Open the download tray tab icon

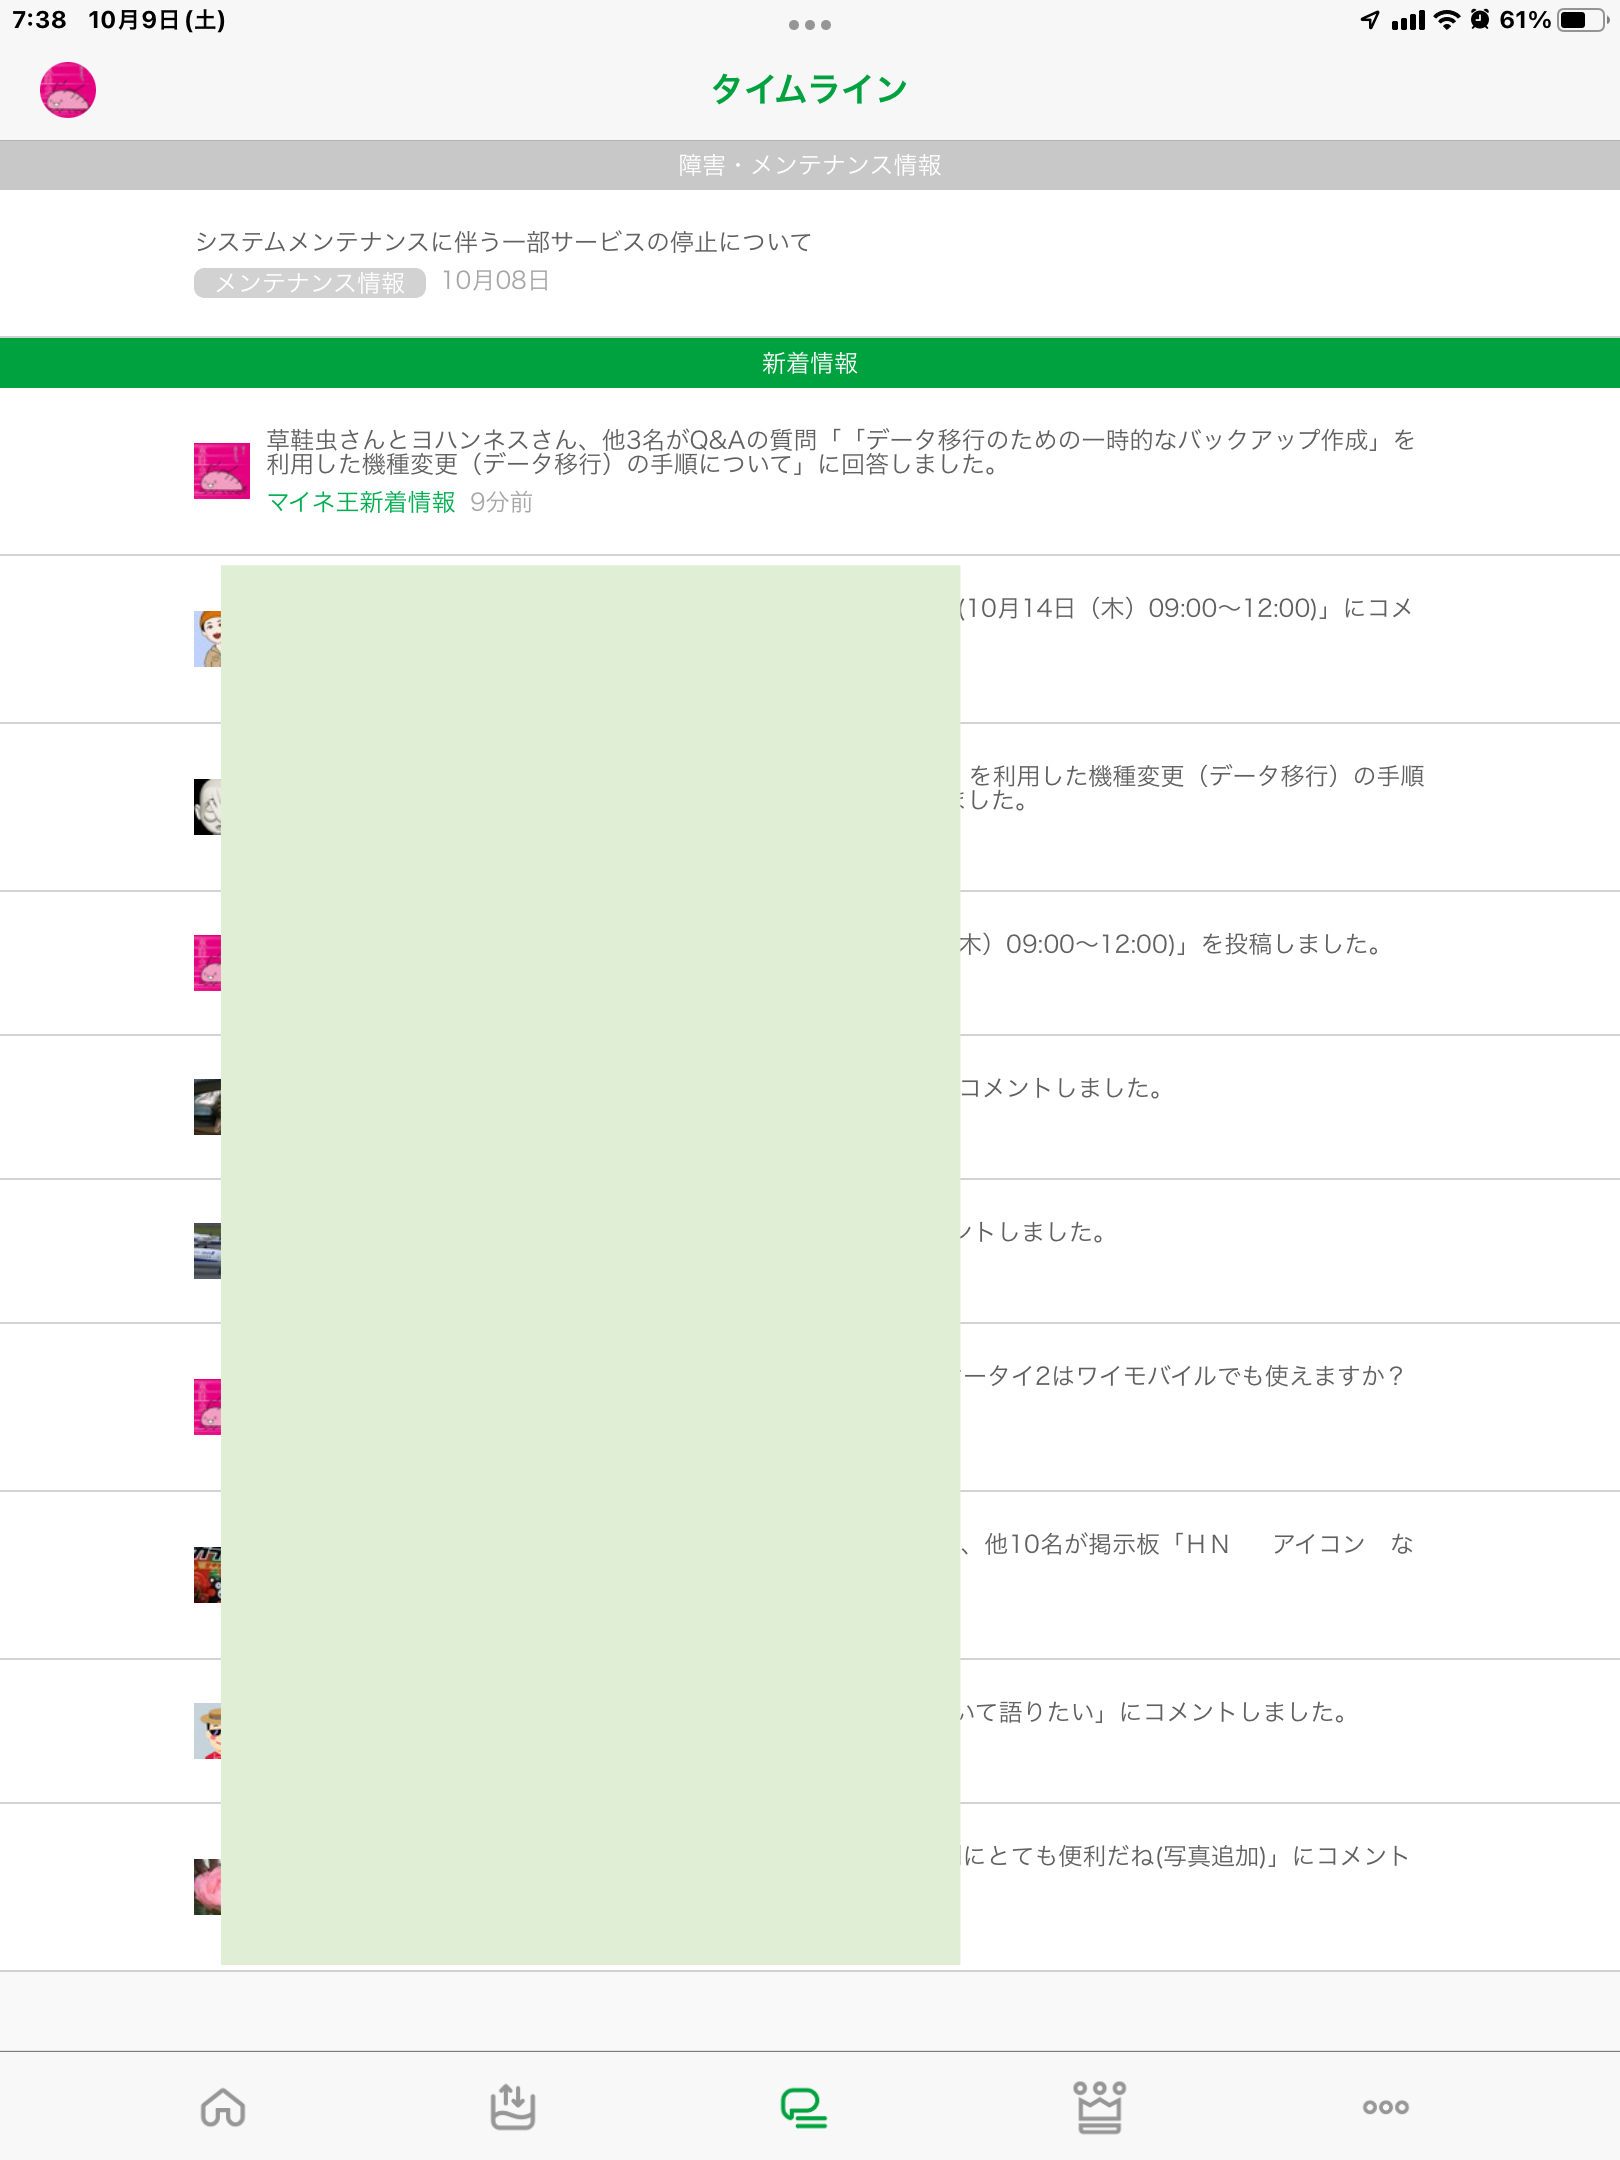(513, 2106)
